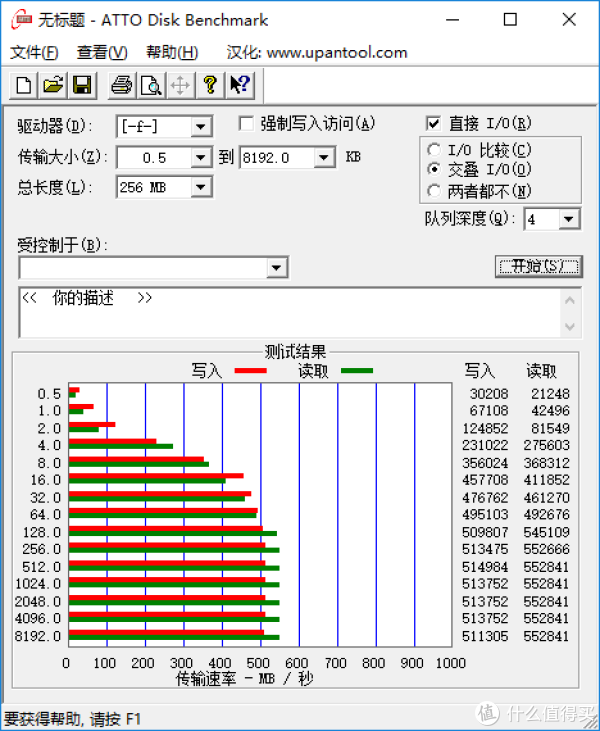The image size is (600, 731).
Task: Enable the 强制写入访问(A) checkbox
Action: point(246,124)
